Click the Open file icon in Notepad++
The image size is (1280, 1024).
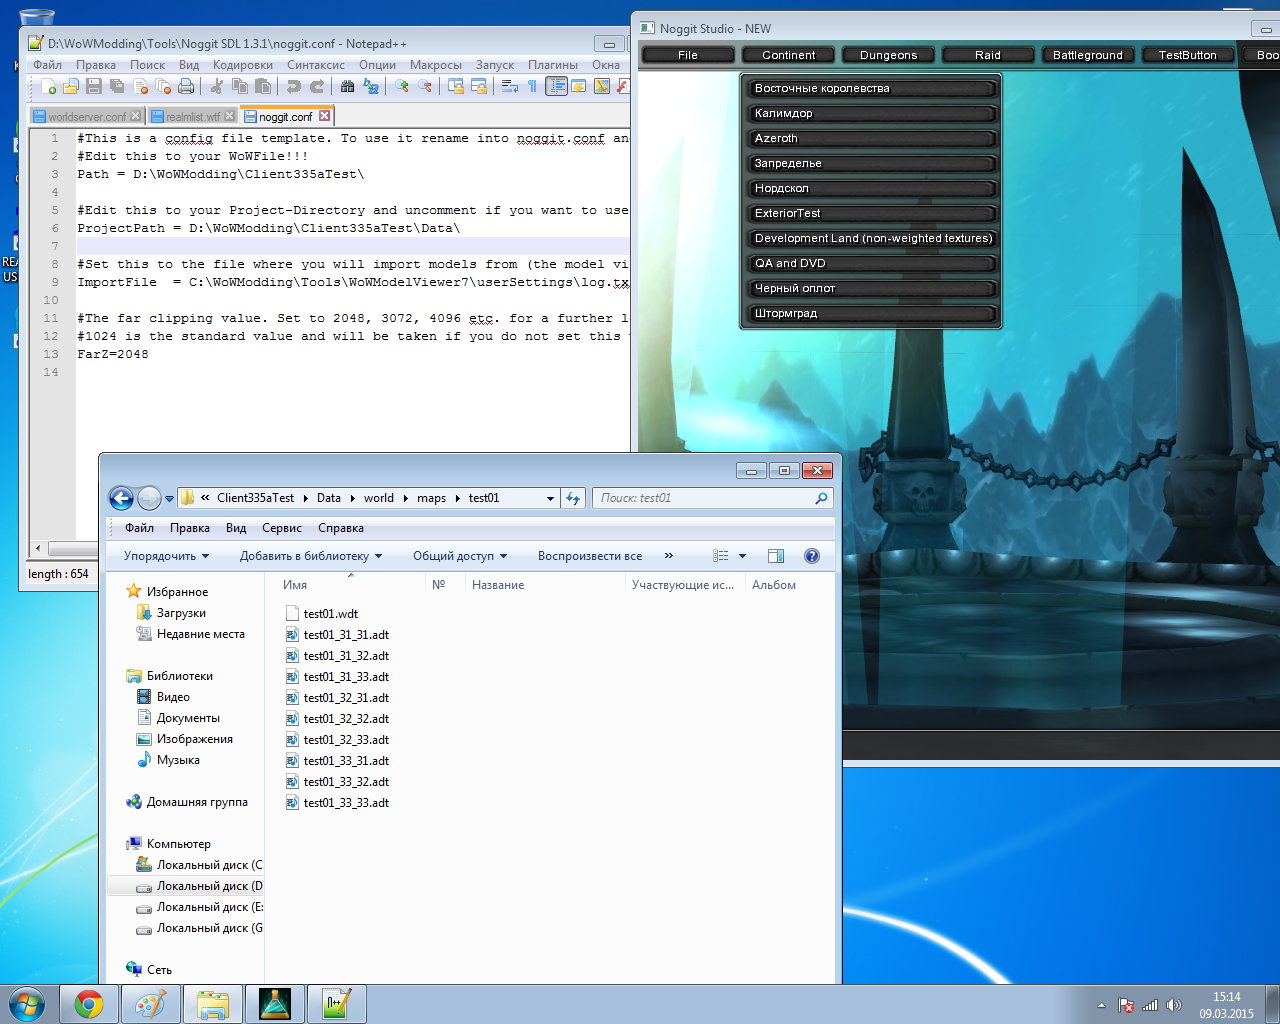71,87
